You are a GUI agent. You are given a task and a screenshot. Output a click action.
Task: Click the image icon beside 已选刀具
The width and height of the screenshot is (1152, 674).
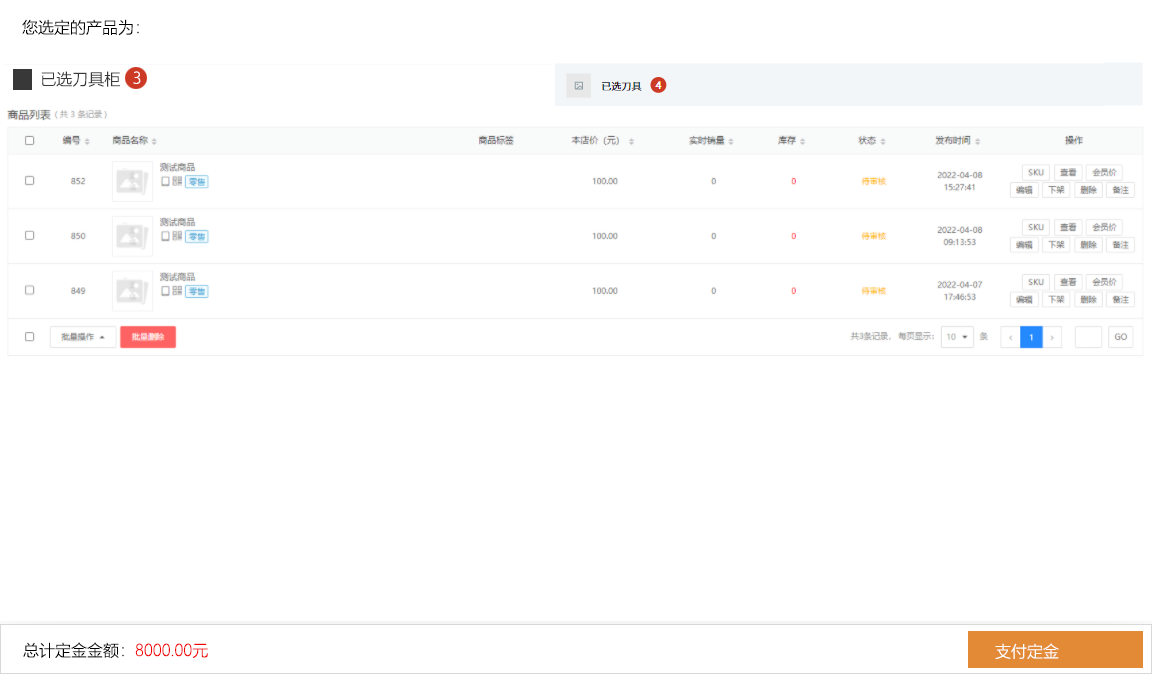[578, 86]
